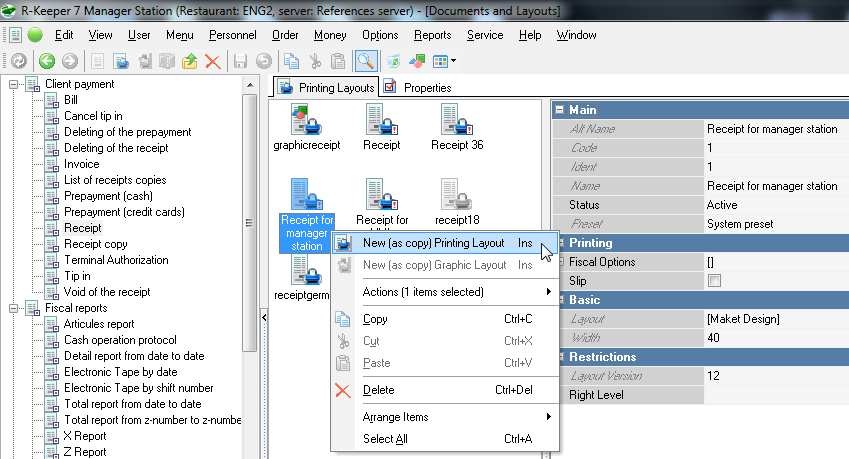The height and width of the screenshot is (459, 849).
Task: Click the red X delete toolbar icon
Action: click(212, 61)
